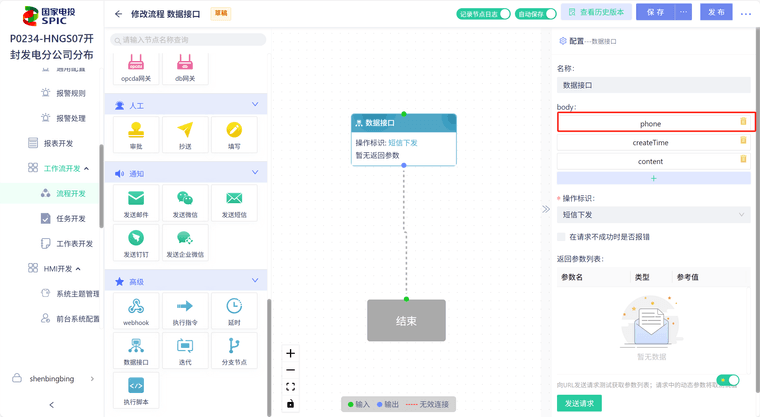760x417 pixels.
Task: Toggle the switch above 发送请求
Action: point(728,380)
